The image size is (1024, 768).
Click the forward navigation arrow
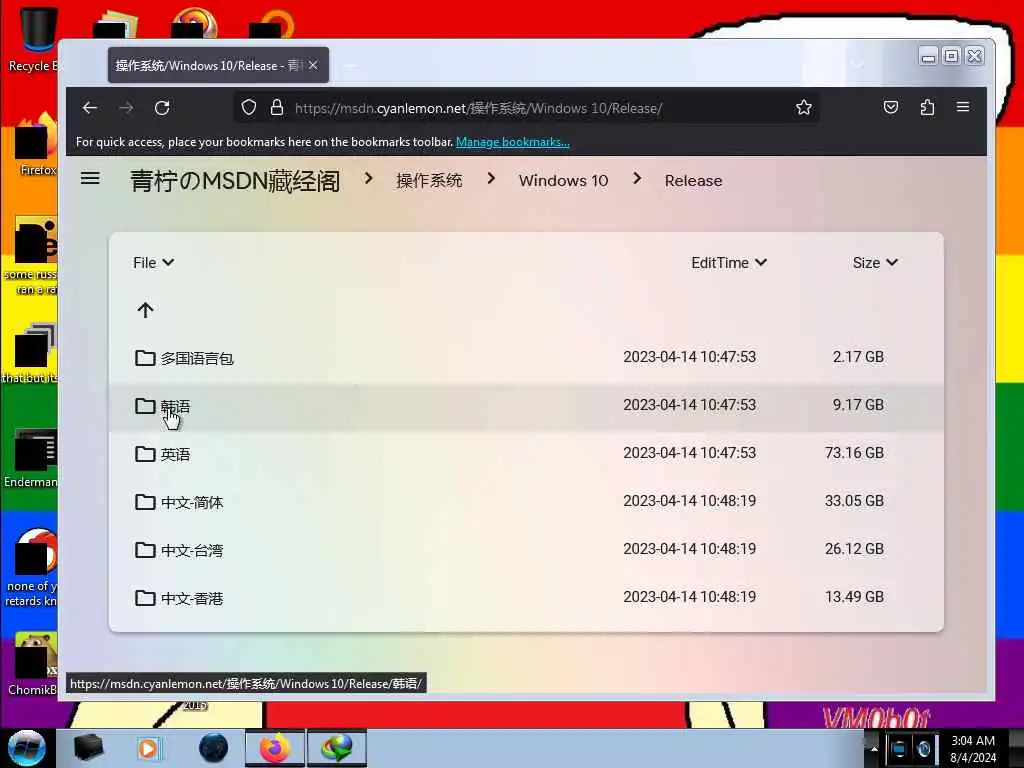coord(126,108)
